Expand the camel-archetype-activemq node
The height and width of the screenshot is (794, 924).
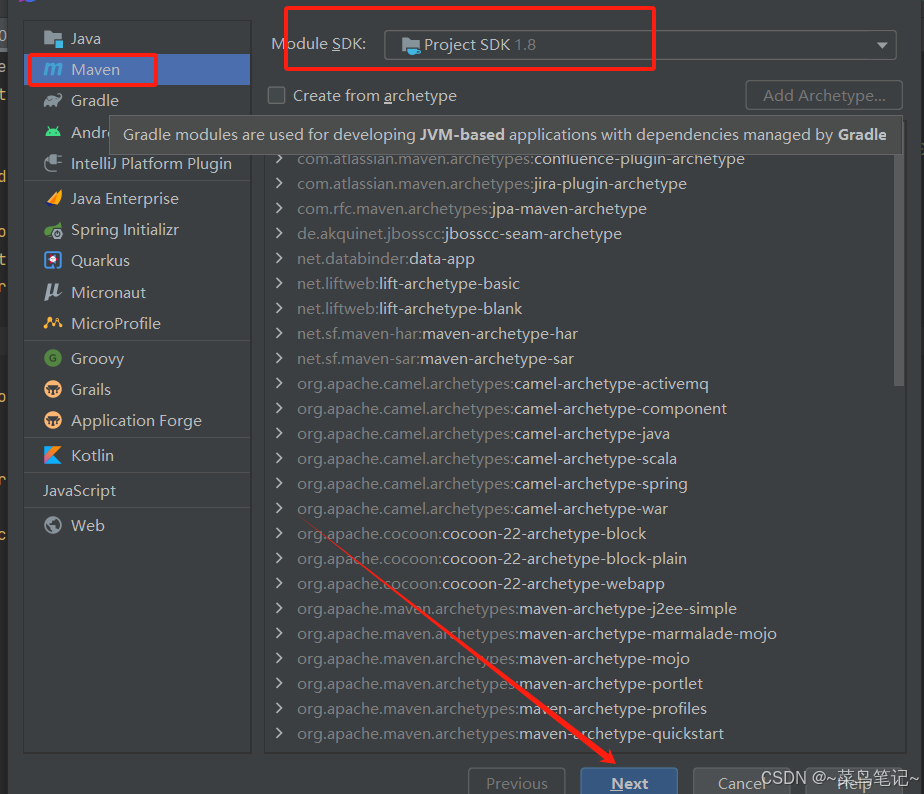279,383
